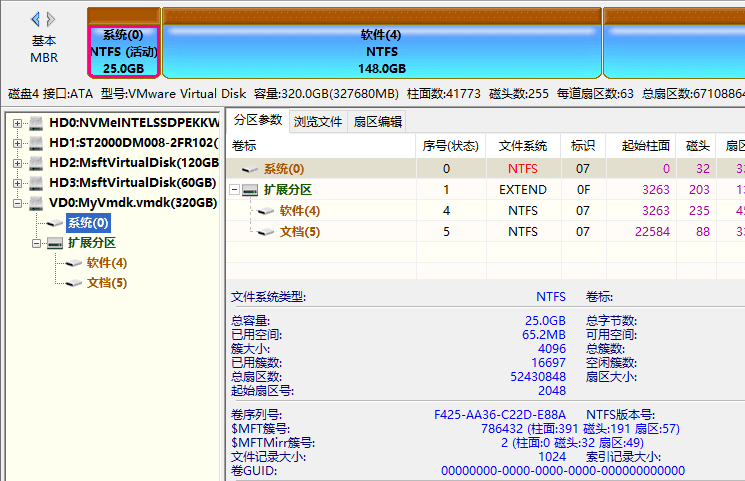Expand the HD1:ST2000DM008 disk node
The width and height of the screenshot is (745, 481).
point(17,142)
